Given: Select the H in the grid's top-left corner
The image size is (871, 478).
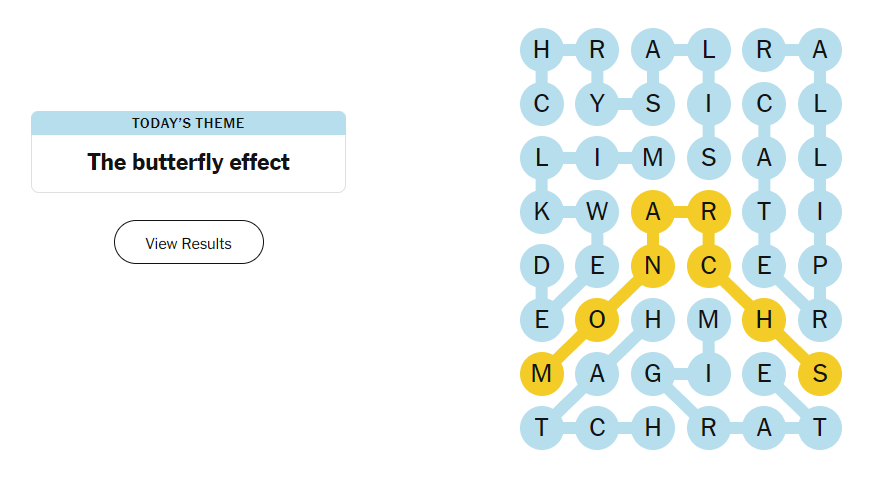Looking at the screenshot, I should click(541, 48).
